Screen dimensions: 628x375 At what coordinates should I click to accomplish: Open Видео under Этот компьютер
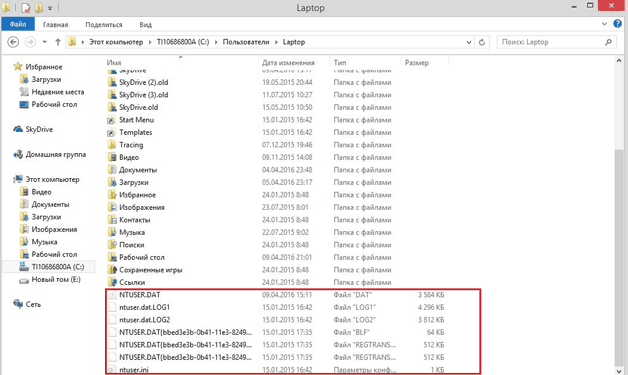tap(41, 192)
